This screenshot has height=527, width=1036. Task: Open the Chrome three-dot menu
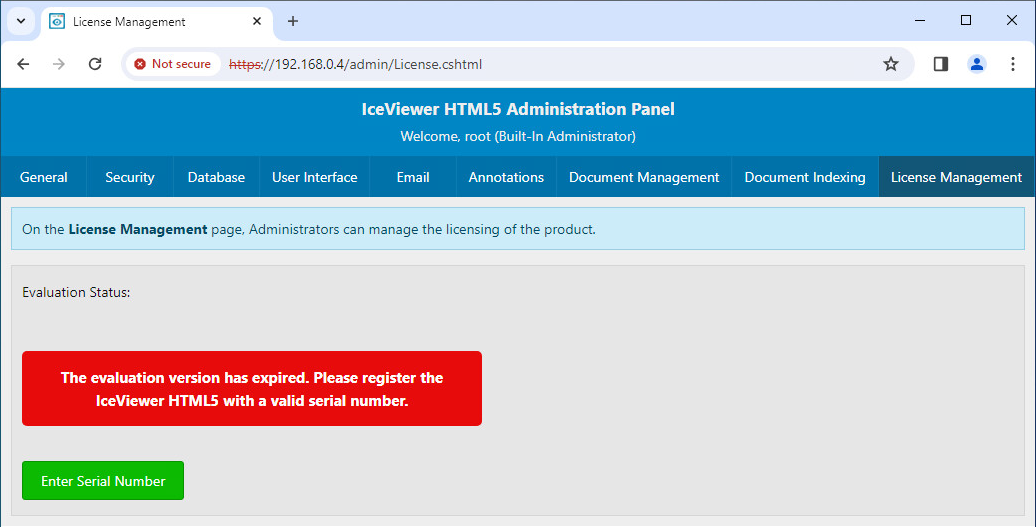[1012, 64]
